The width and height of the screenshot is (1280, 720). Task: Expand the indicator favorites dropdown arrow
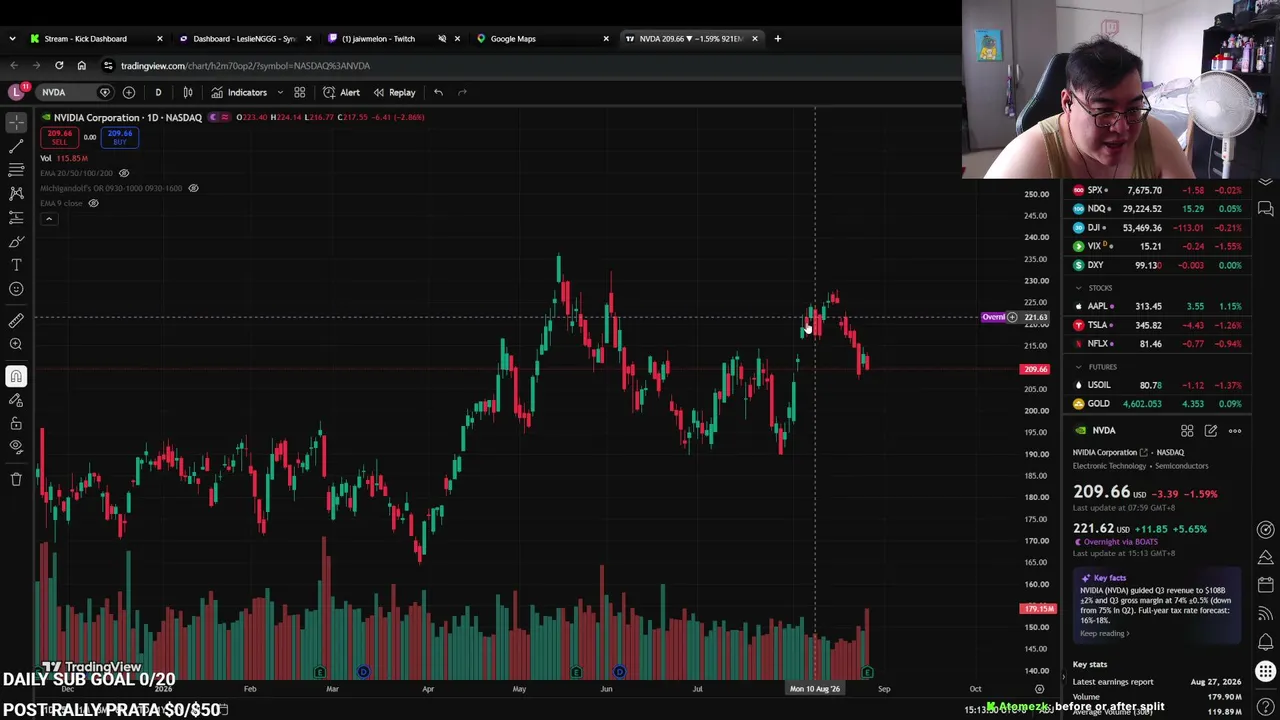[x=280, y=92]
